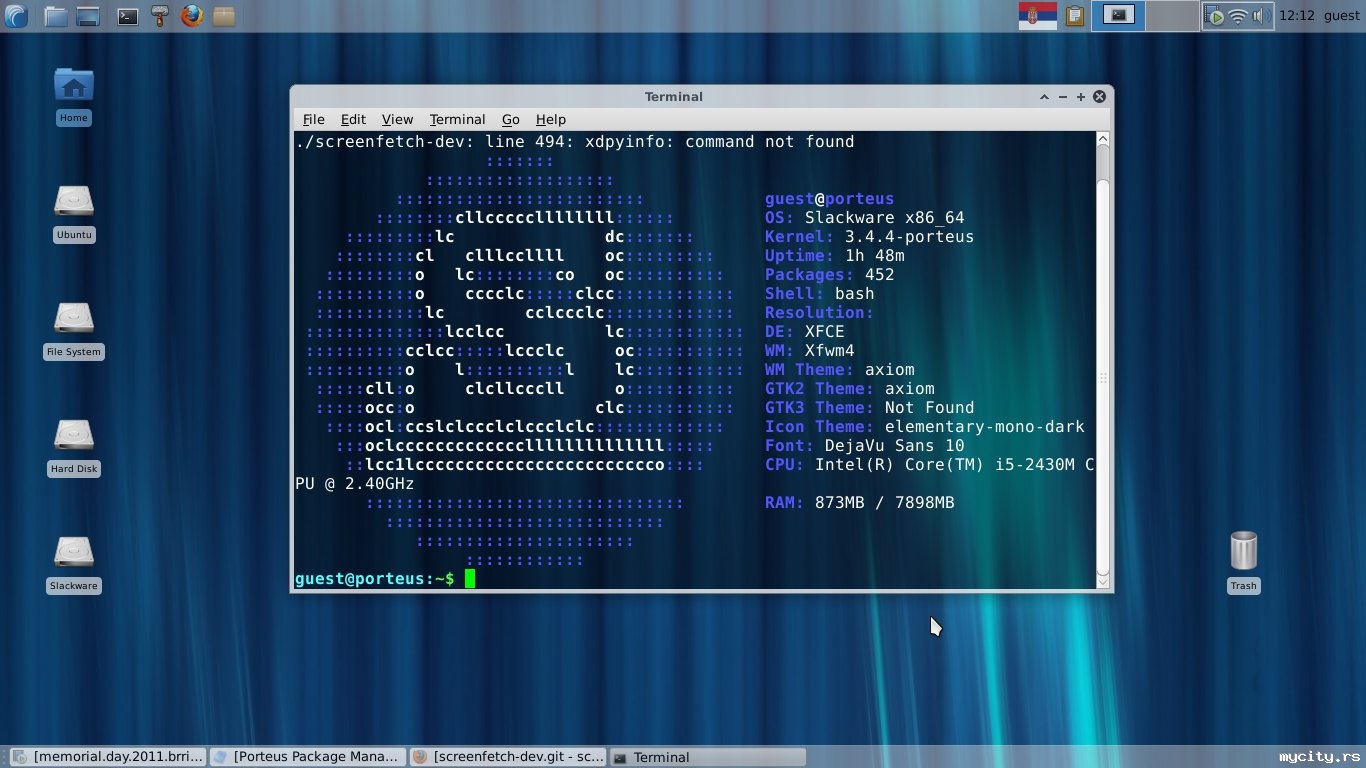1366x768 pixels.
Task: Launch the terminal emulator from the top panel
Action: 127,16
